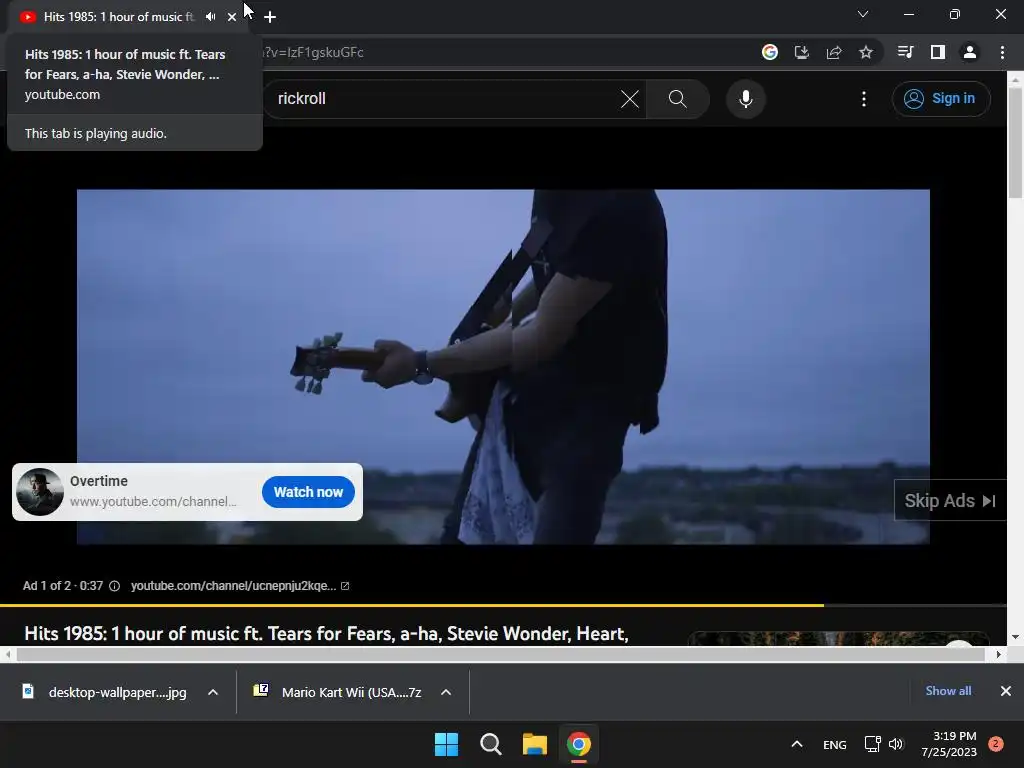The image size is (1024, 768).
Task: Open File Explorer from the taskbar
Action: point(534,744)
